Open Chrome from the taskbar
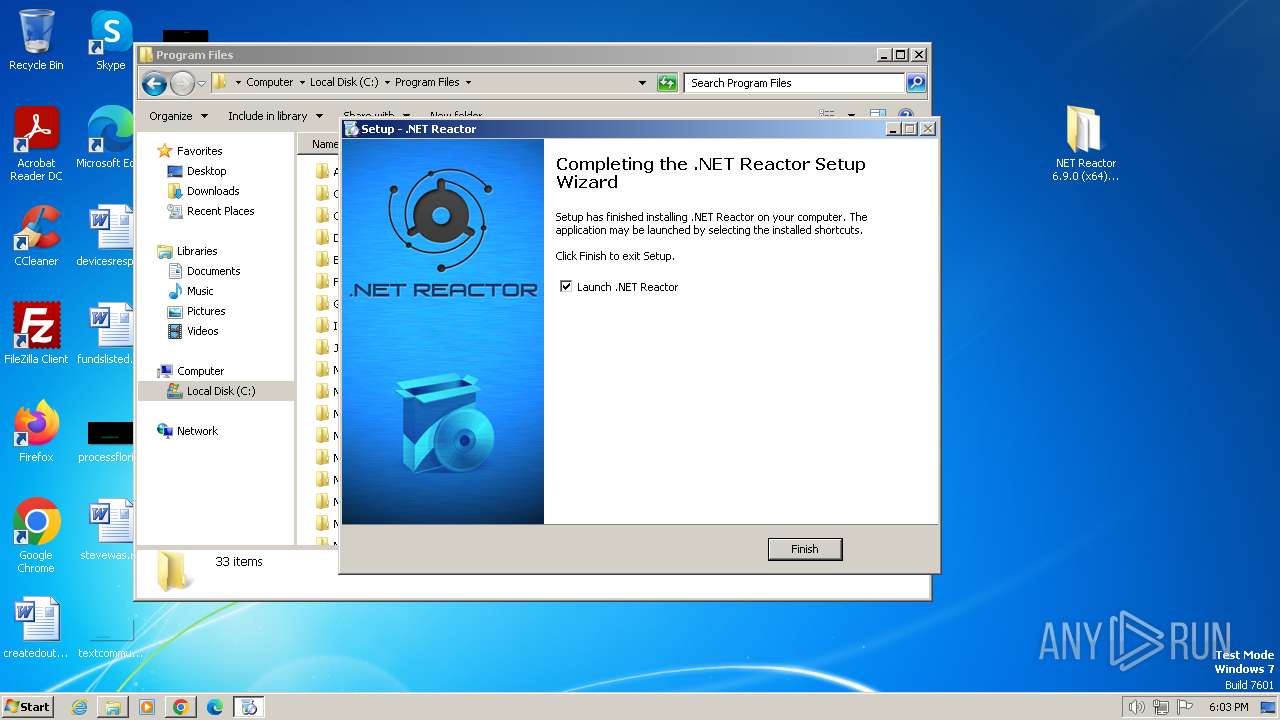The width and height of the screenshot is (1280, 720). (x=181, y=707)
